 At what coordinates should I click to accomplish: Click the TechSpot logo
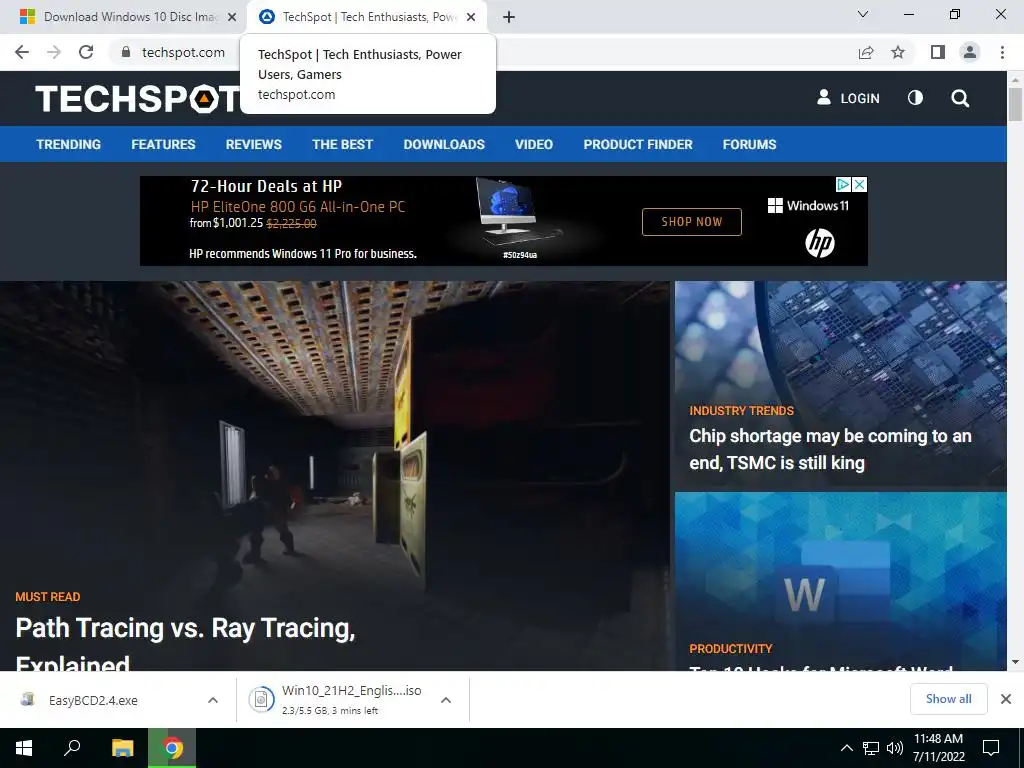(x=137, y=99)
